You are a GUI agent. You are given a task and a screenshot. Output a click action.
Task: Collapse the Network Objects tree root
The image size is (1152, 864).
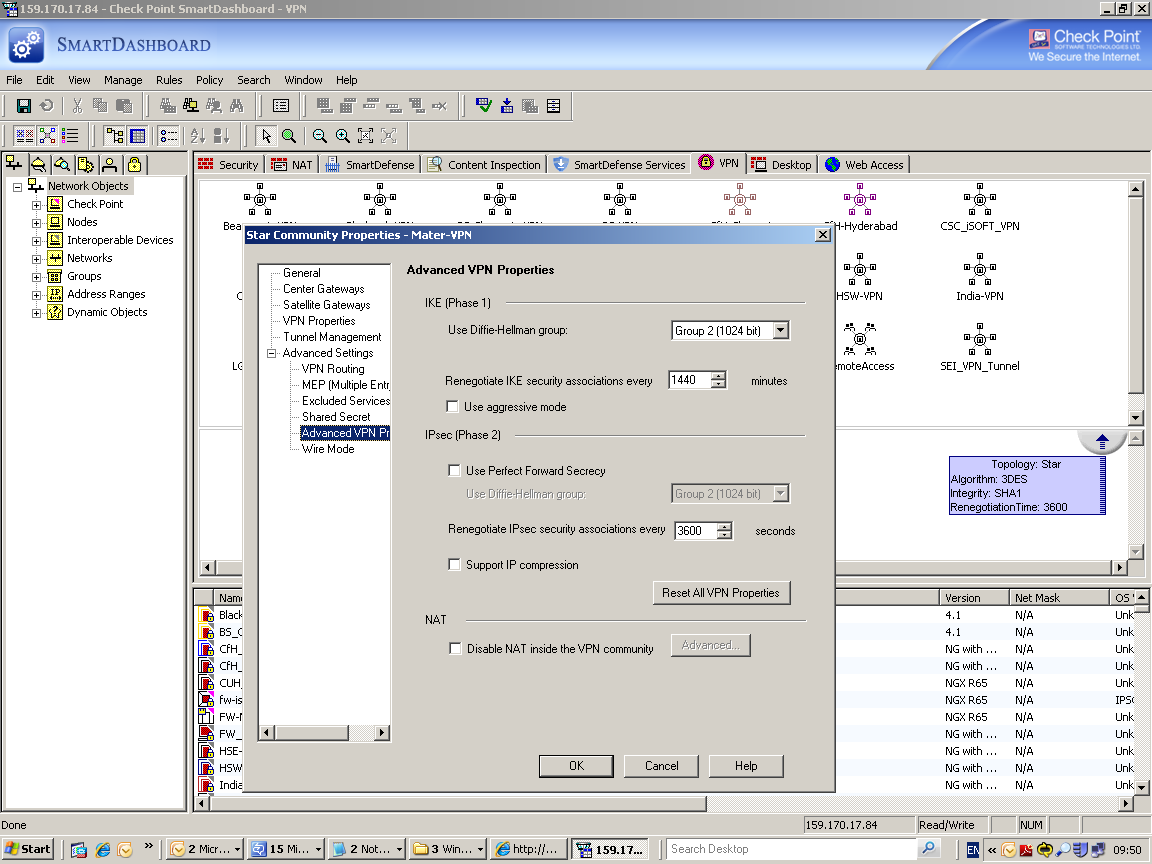click(x=17, y=187)
